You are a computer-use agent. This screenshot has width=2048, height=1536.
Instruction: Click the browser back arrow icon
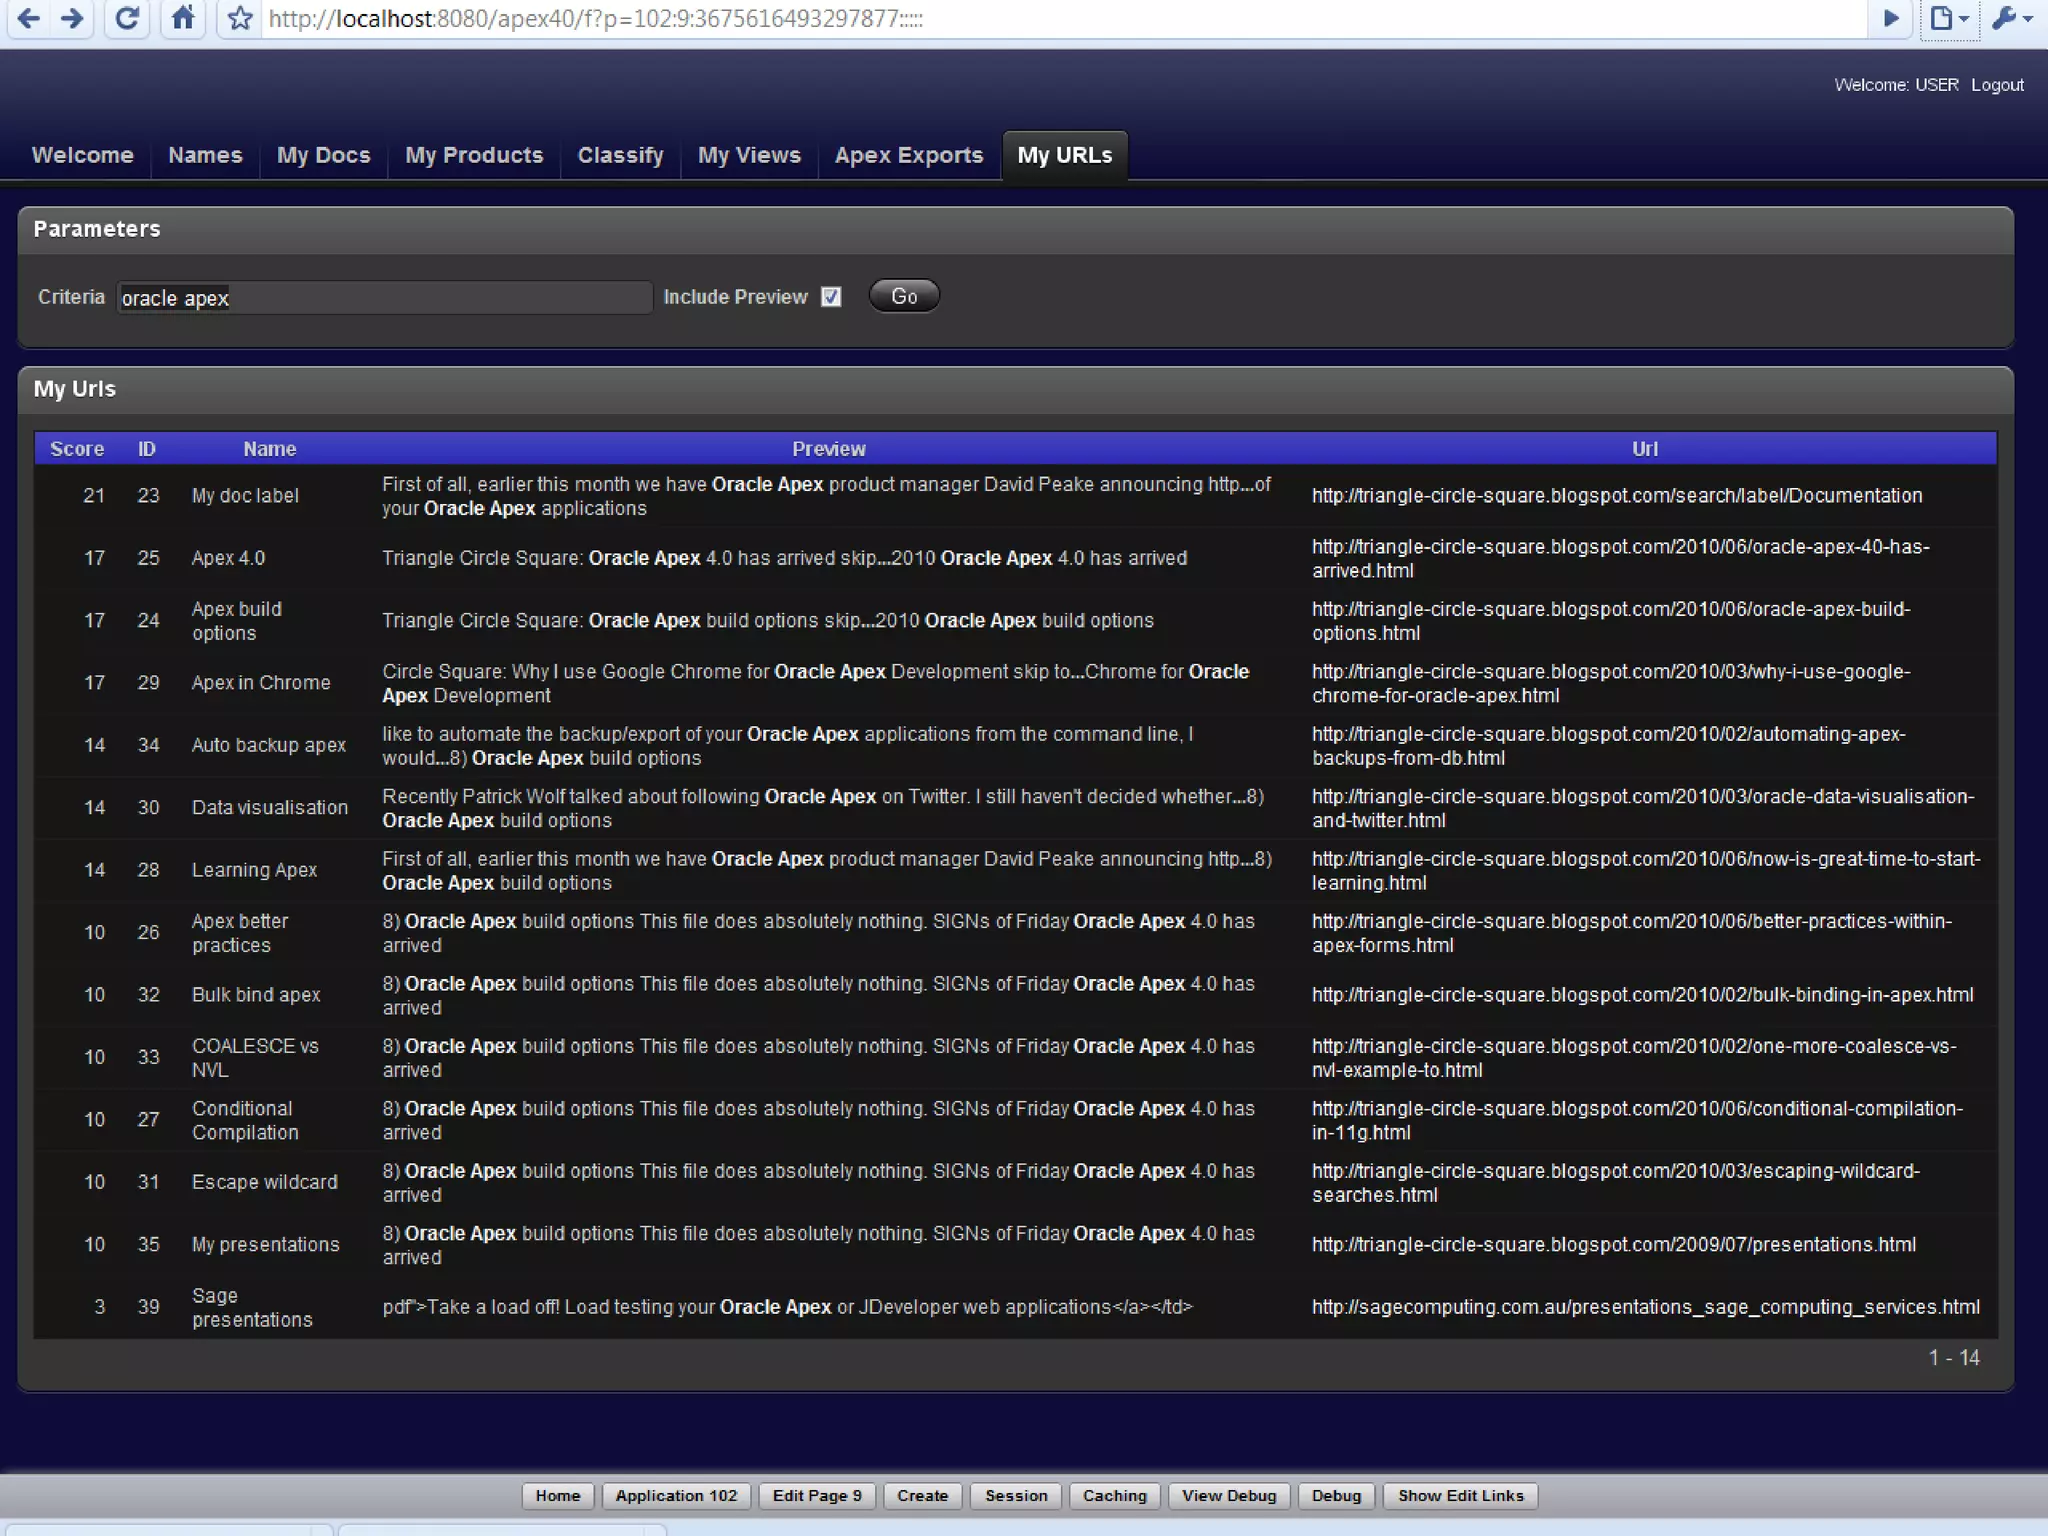[29, 18]
